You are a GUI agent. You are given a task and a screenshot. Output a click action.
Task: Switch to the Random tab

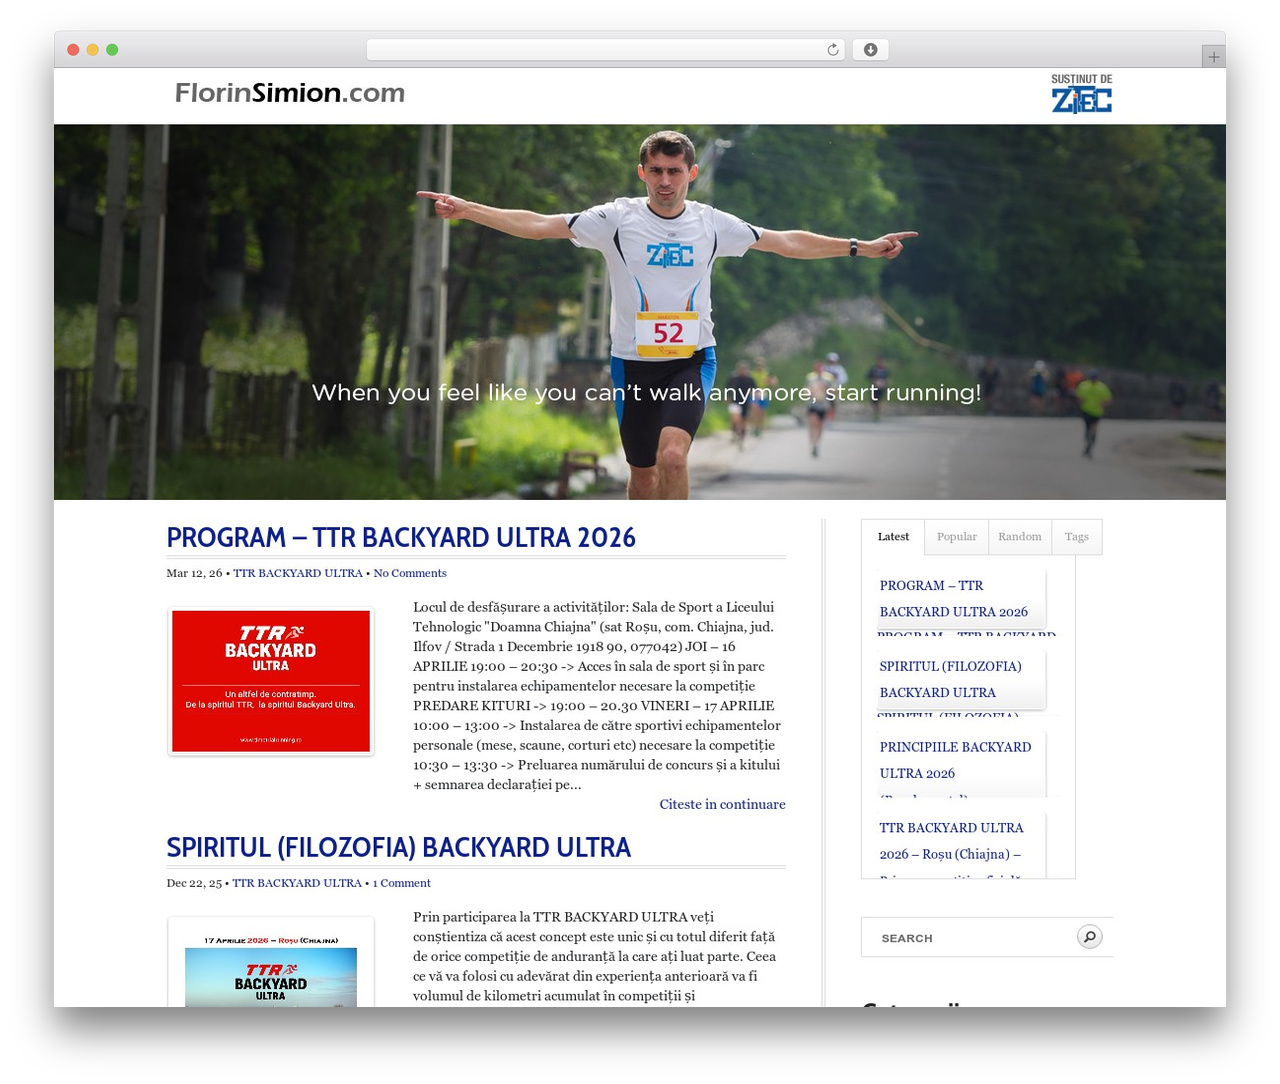pos(1020,537)
